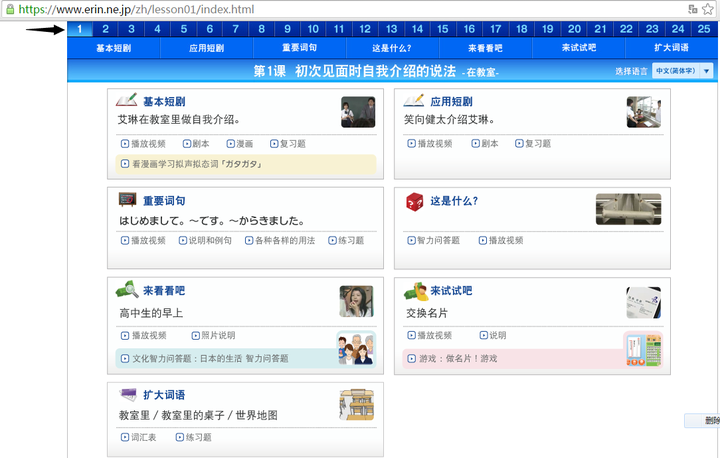
Task: Click the red dice icon beside 这是什么?
Action: click(x=414, y=202)
